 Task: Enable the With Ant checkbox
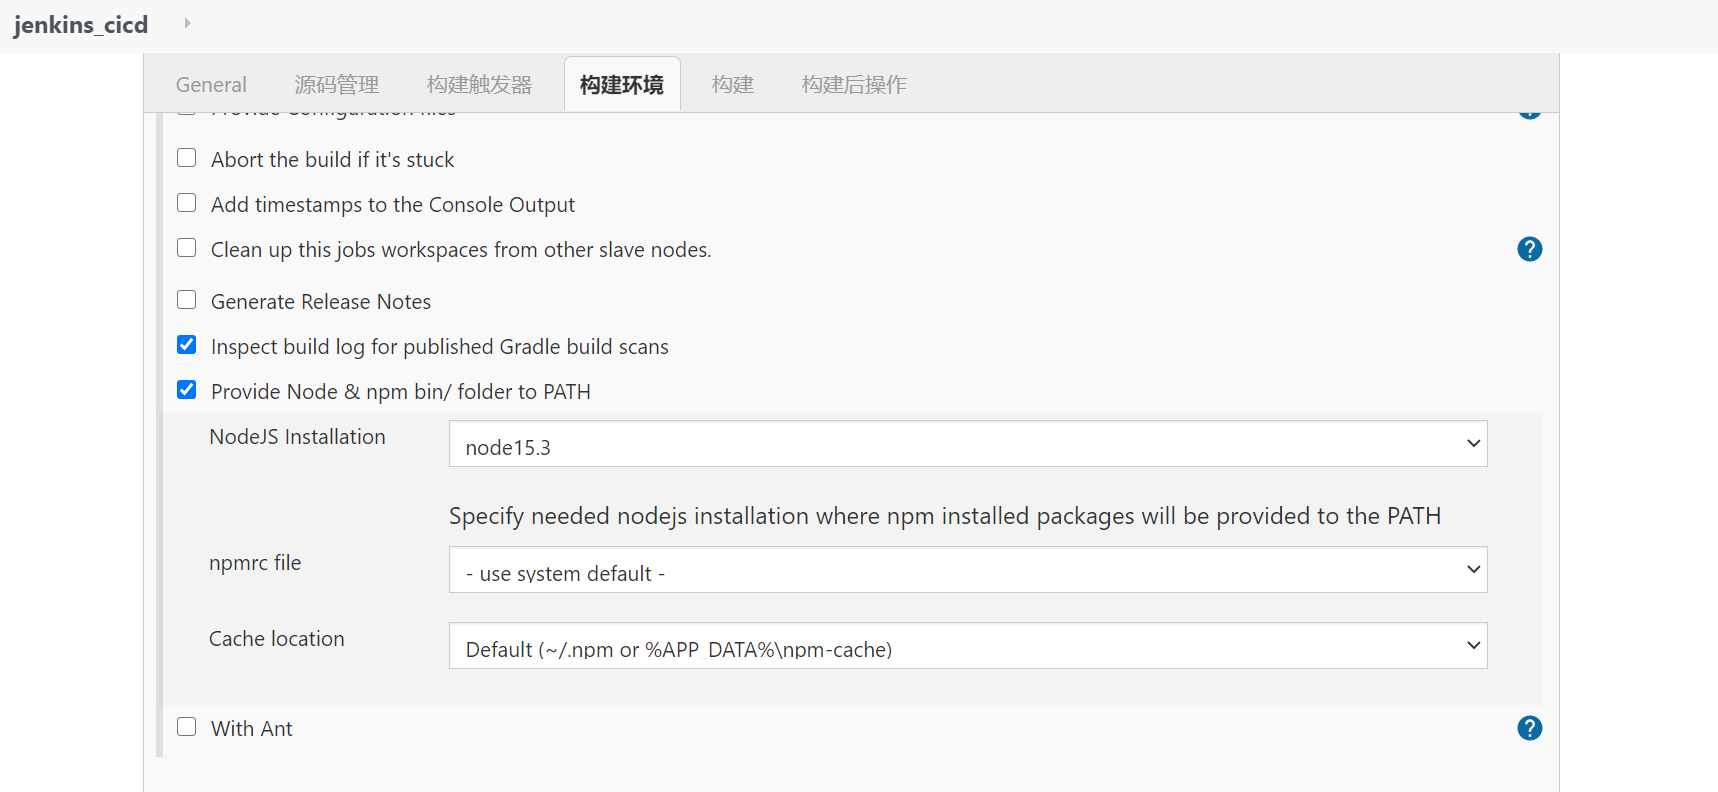187,727
